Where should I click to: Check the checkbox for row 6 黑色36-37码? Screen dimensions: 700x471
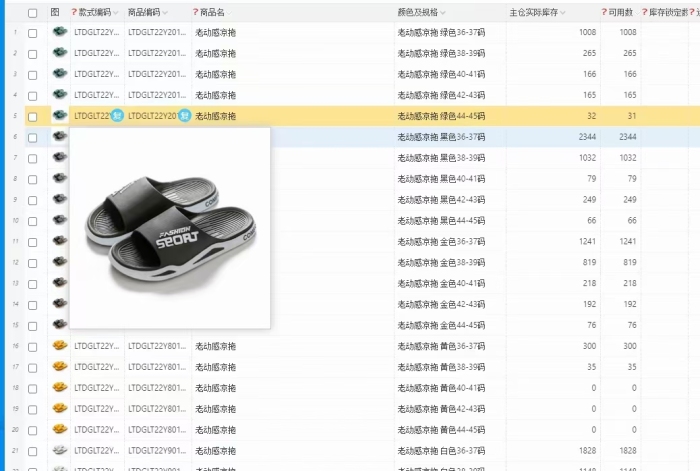(33, 138)
